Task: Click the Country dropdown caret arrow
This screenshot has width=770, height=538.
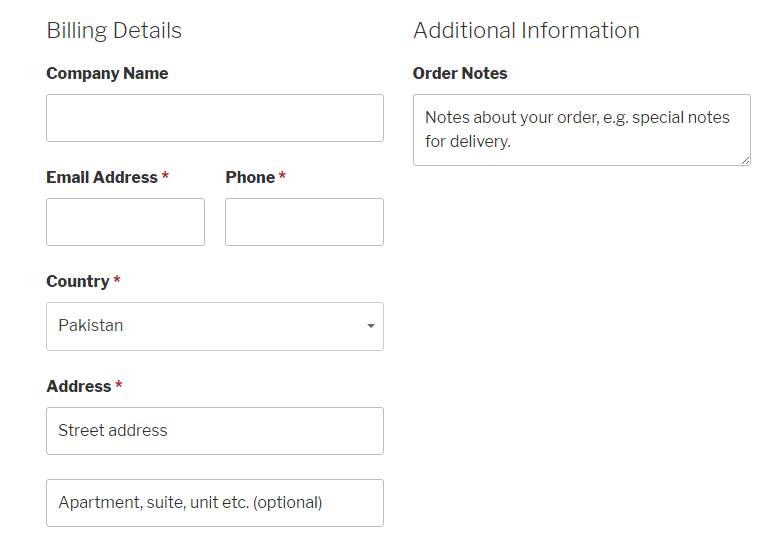Action: [371, 326]
